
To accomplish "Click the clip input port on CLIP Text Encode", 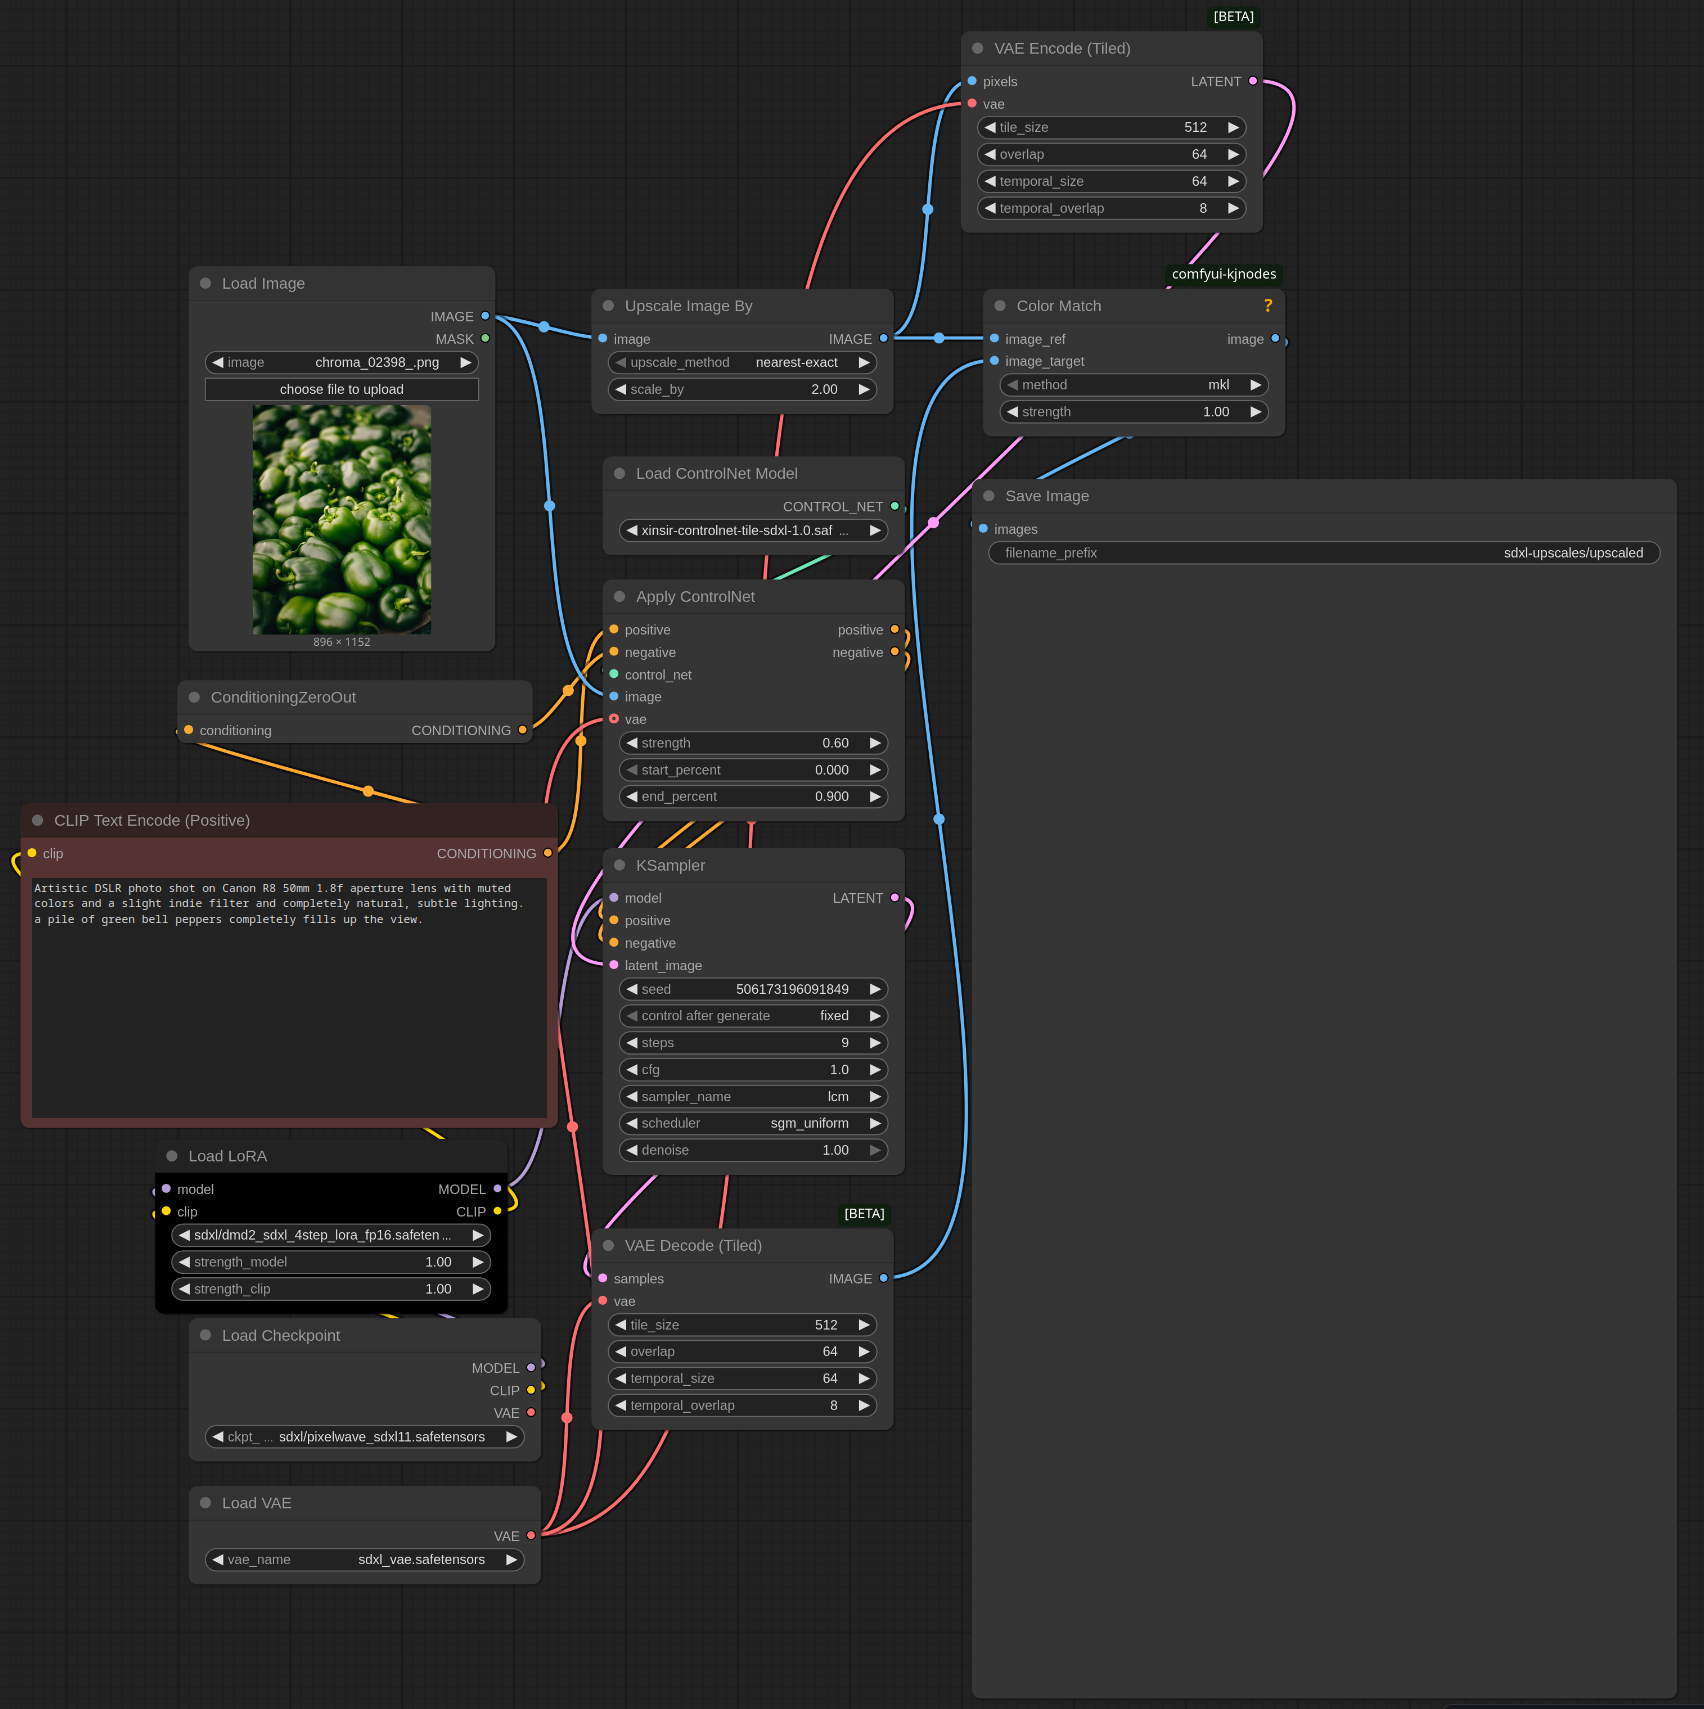I will tap(32, 853).
